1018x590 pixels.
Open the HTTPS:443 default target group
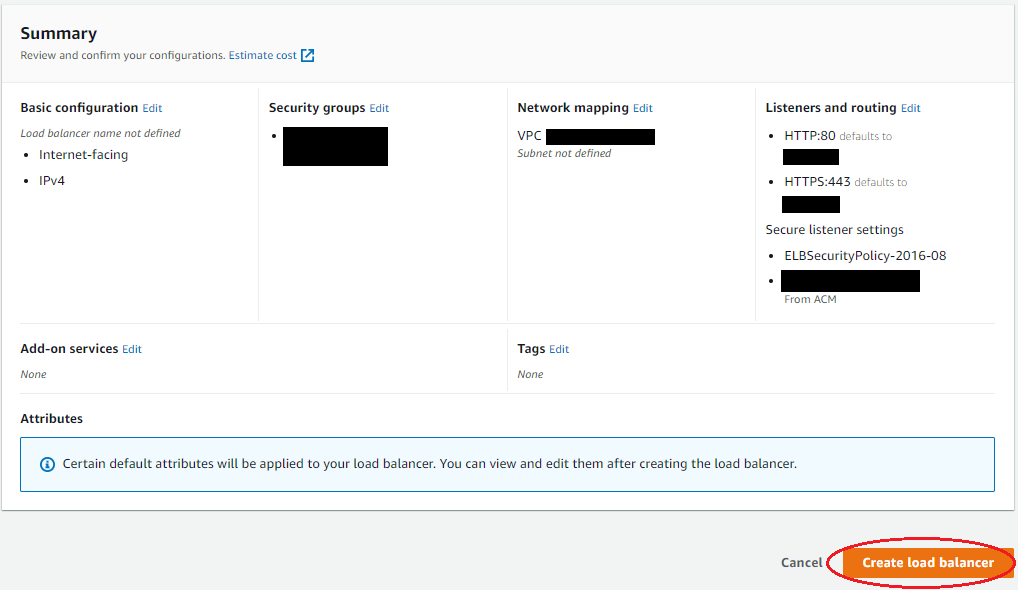[811, 204]
